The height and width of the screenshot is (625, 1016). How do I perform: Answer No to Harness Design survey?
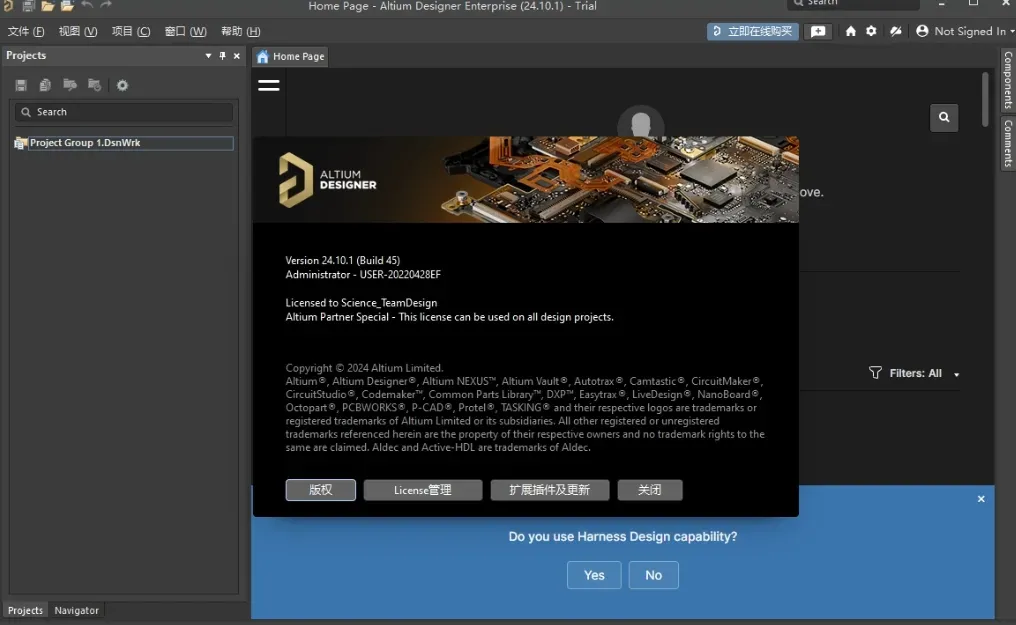click(654, 575)
